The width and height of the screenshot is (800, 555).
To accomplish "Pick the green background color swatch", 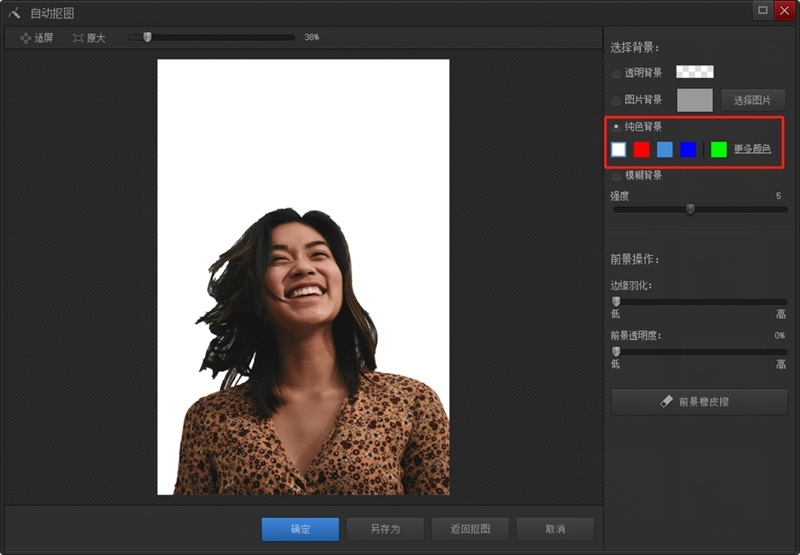I will coord(718,149).
